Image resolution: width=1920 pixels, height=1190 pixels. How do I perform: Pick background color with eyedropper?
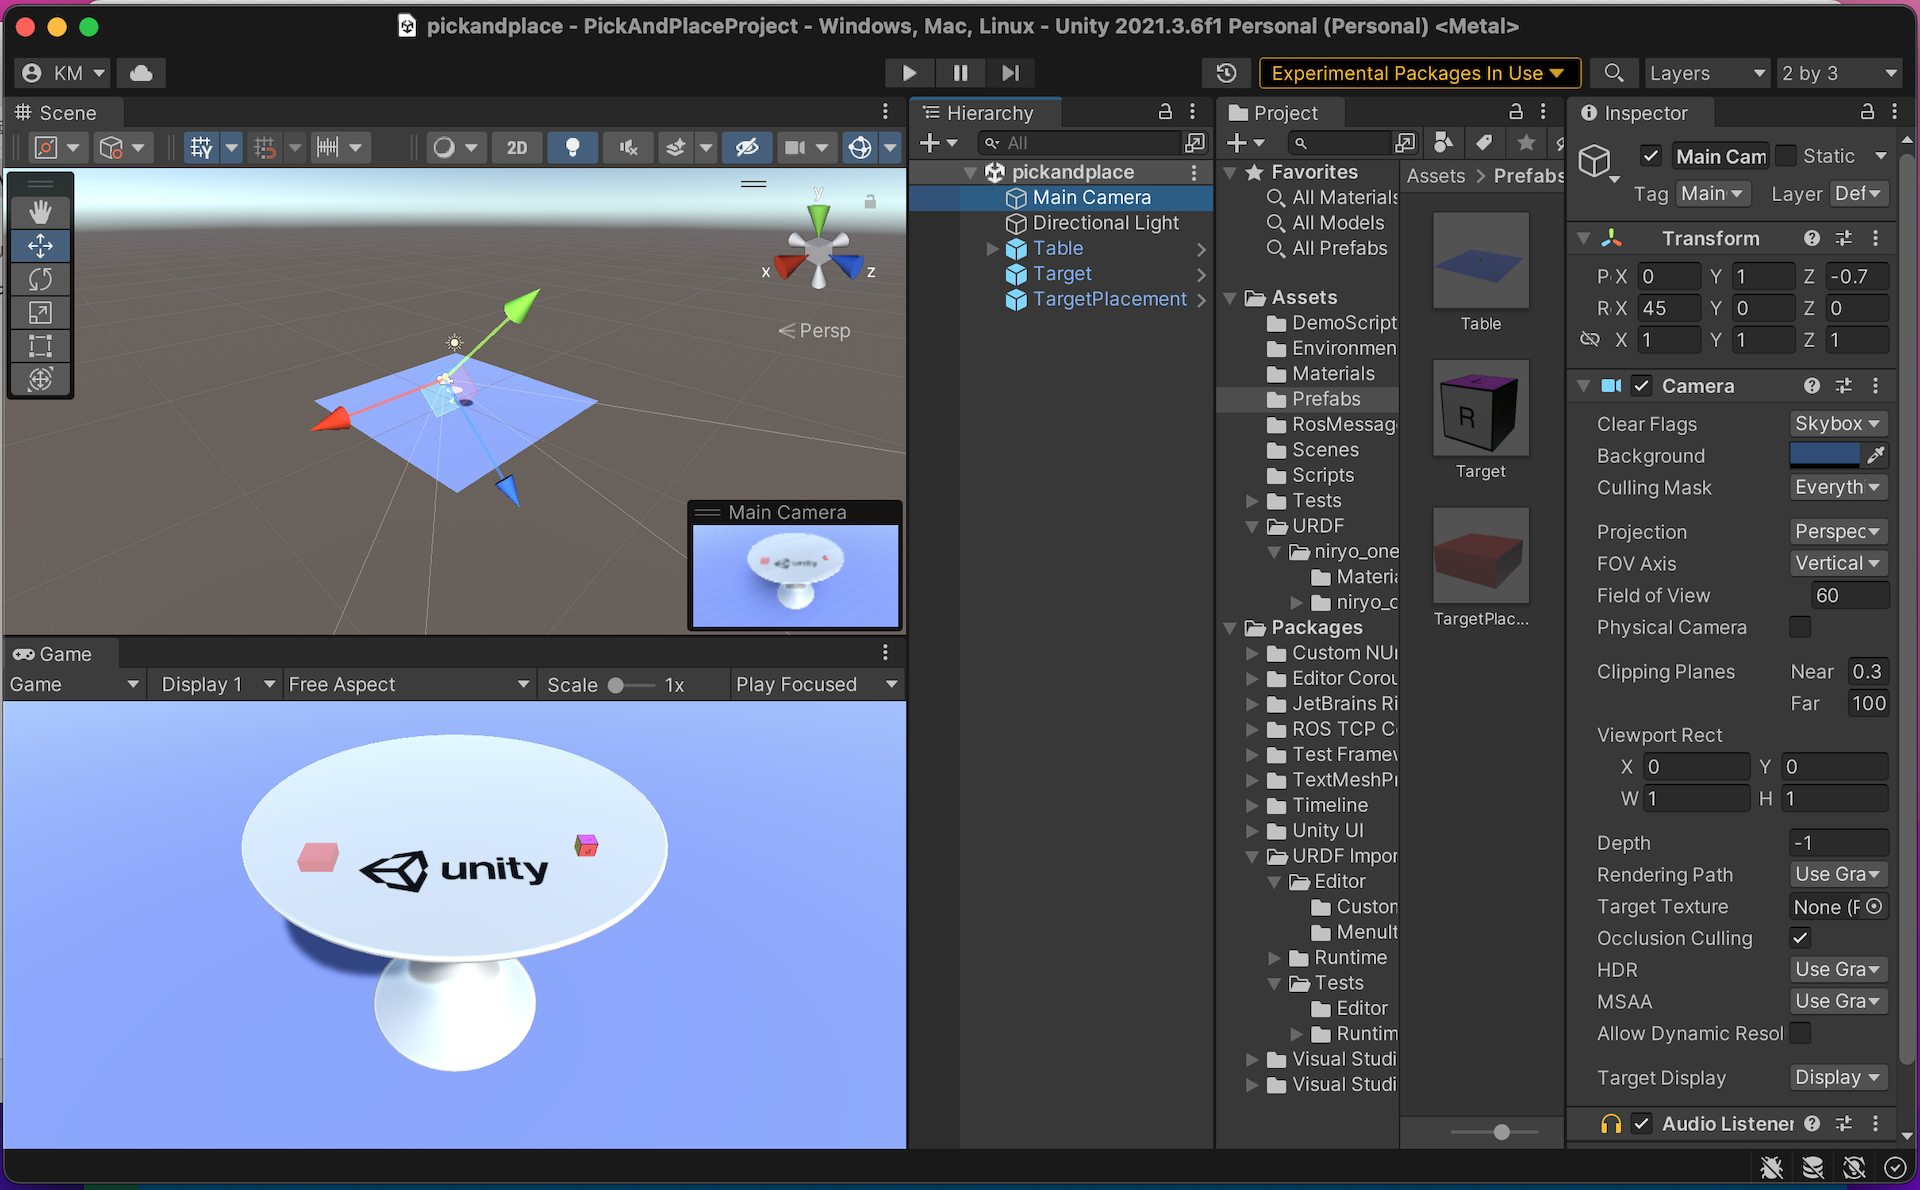[1875, 456]
